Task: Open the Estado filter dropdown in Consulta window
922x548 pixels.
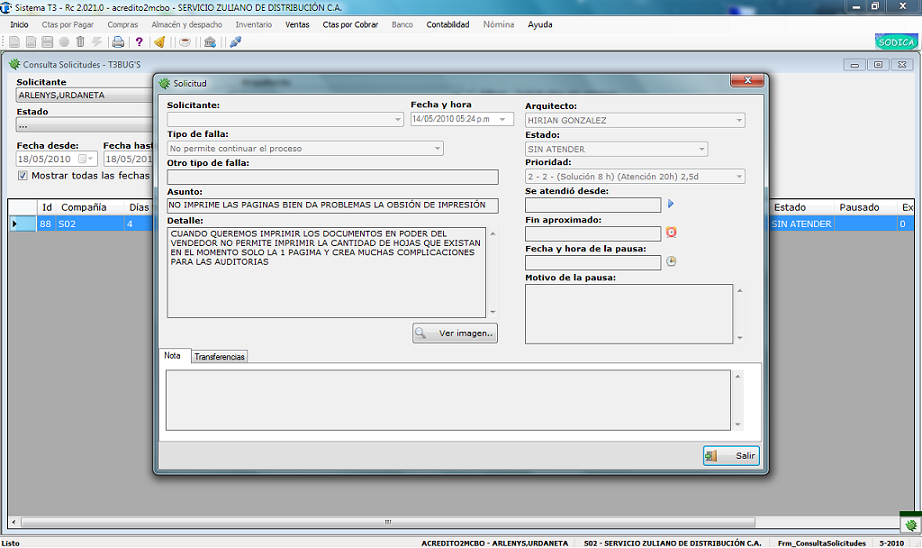Action: (84, 125)
